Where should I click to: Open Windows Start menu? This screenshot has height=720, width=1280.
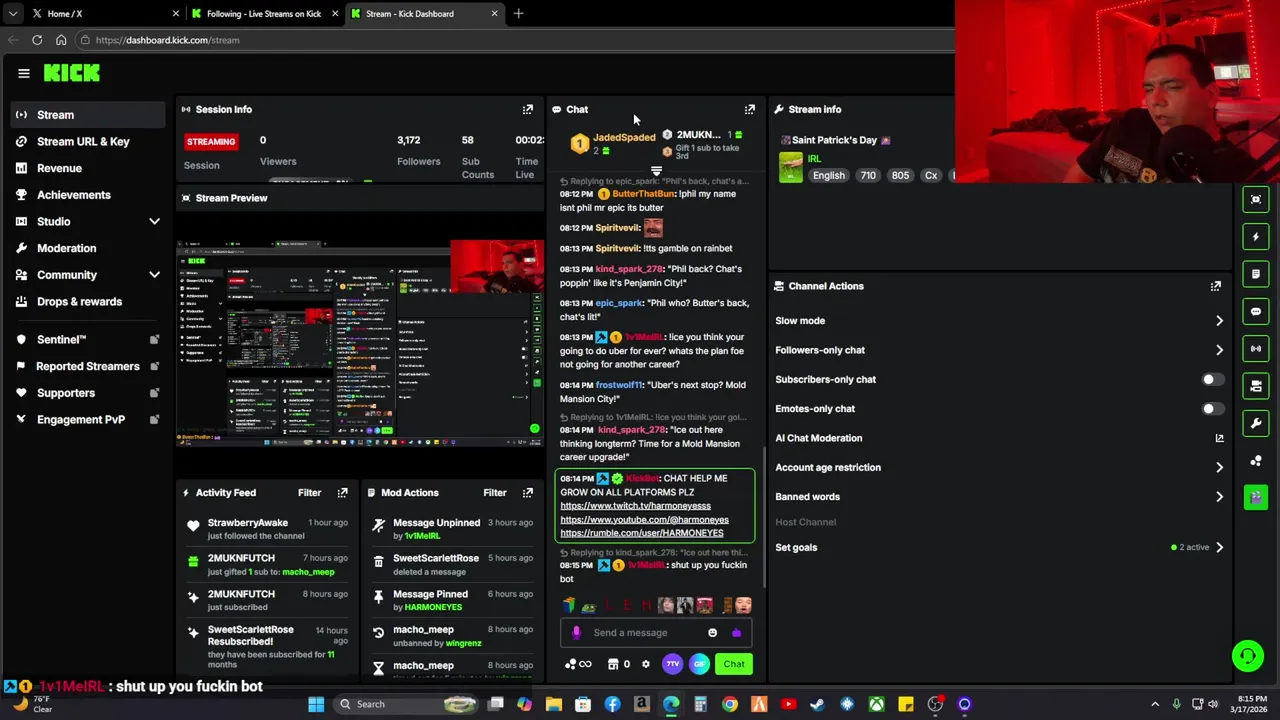click(x=316, y=704)
